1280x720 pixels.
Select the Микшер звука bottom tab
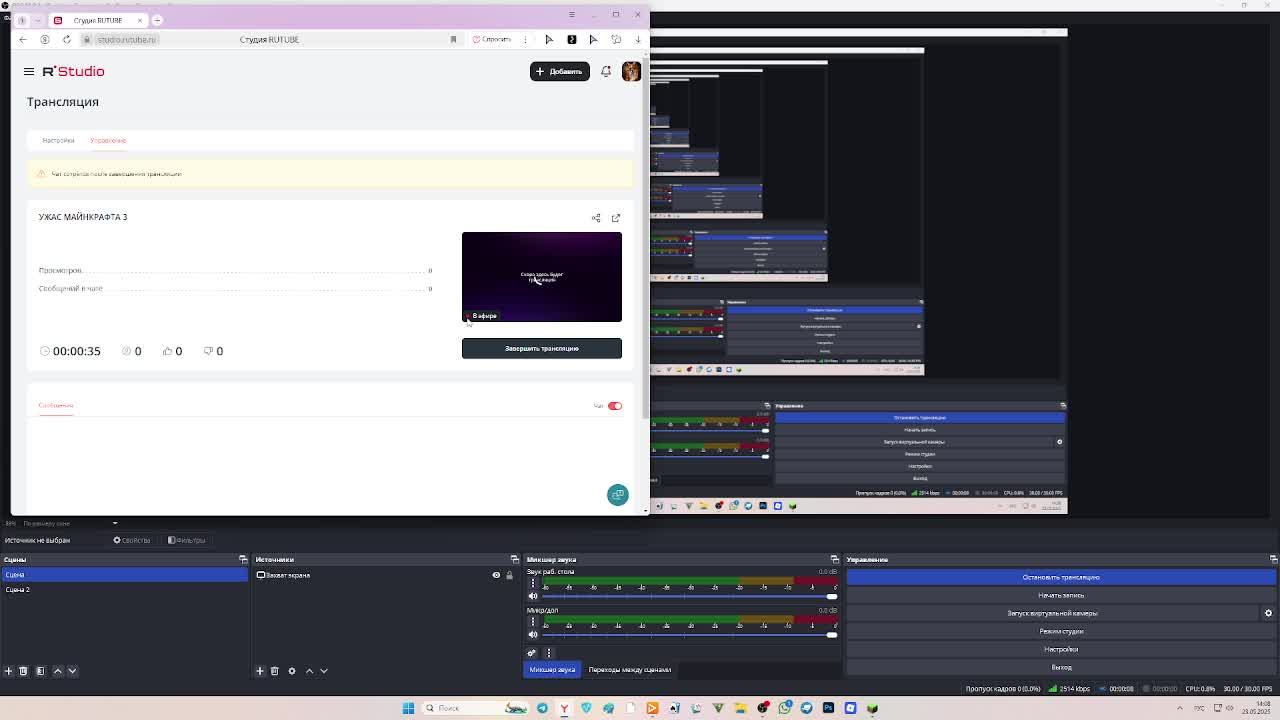[x=552, y=670]
